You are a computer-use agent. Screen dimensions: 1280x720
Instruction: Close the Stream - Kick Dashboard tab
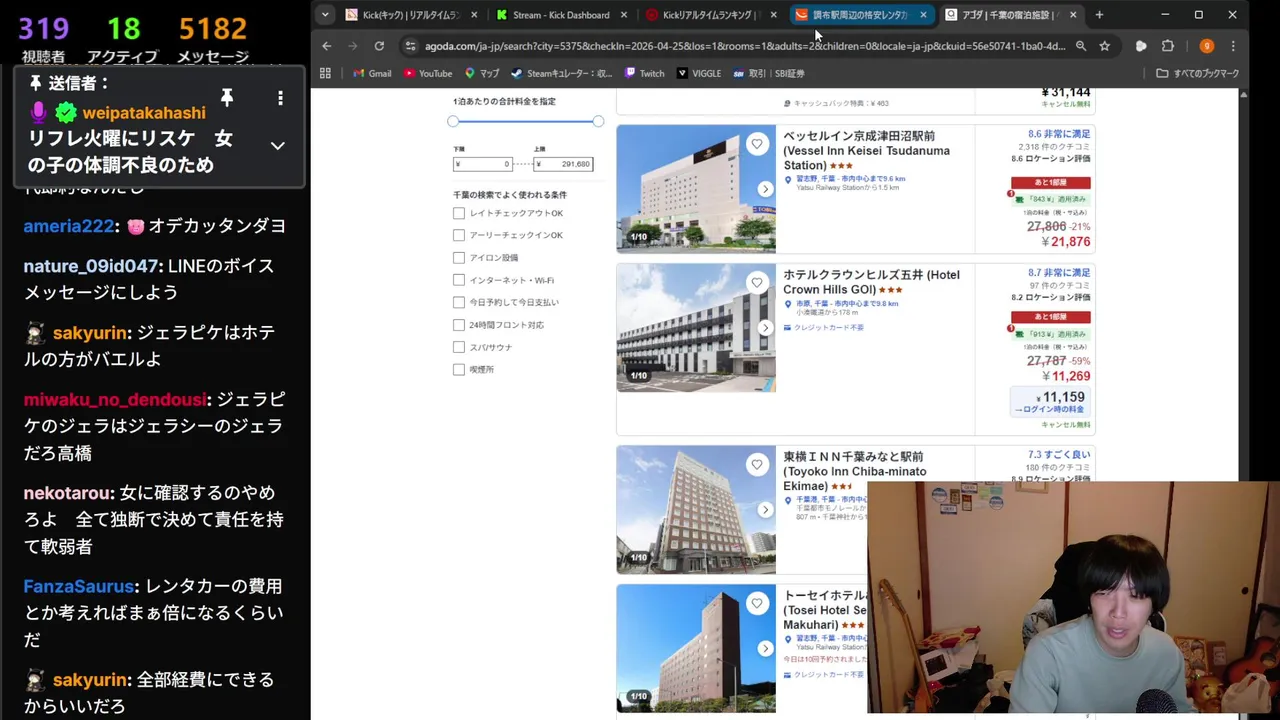(x=624, y=15)
